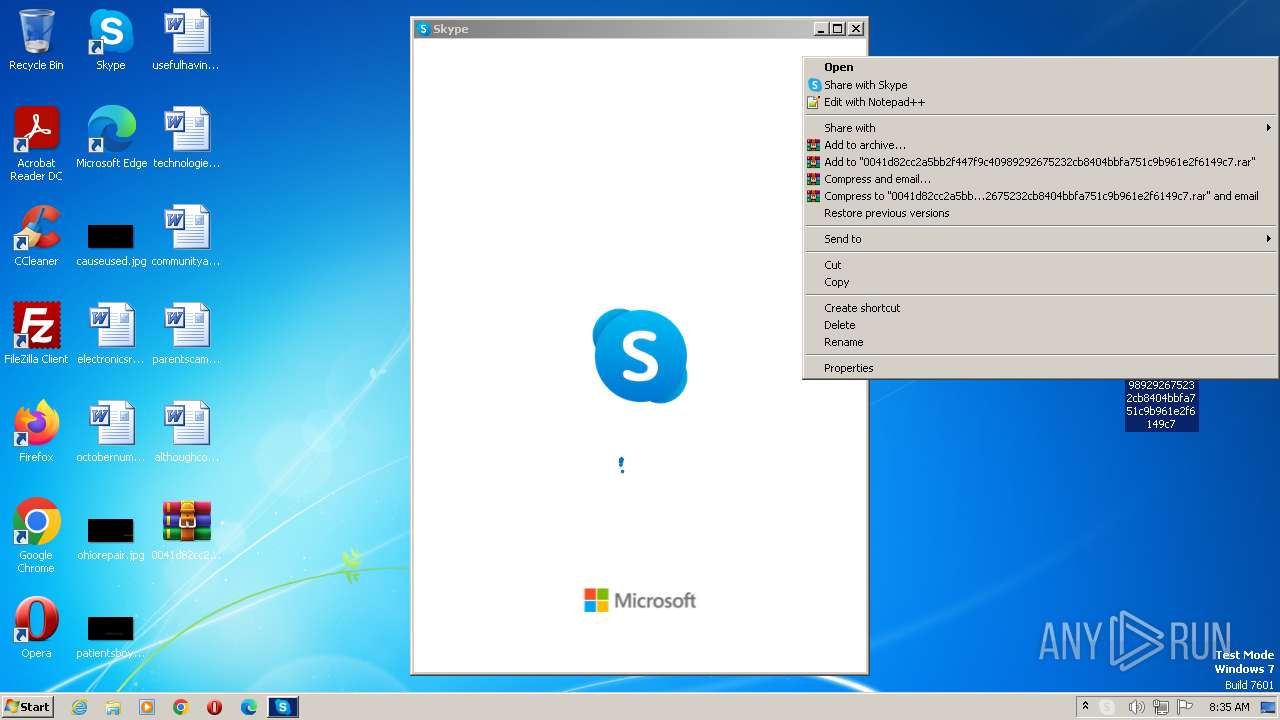Image resolution: width=1280 pixels, height=720 pixels.
Task: Select Acrobat Reader DC desktop icon
Action: [36, 144]
